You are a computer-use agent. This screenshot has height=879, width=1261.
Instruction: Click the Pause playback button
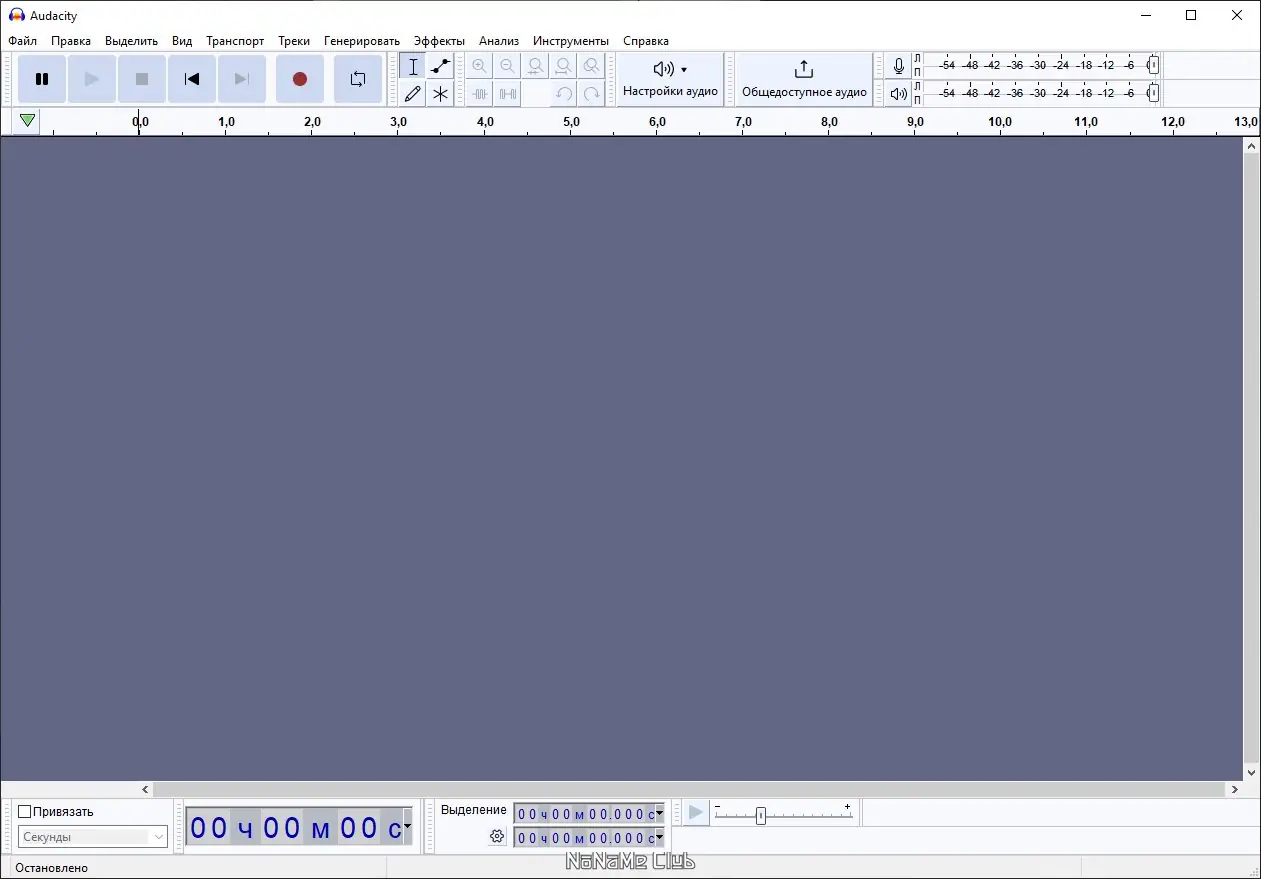click(x=42, y=79)
